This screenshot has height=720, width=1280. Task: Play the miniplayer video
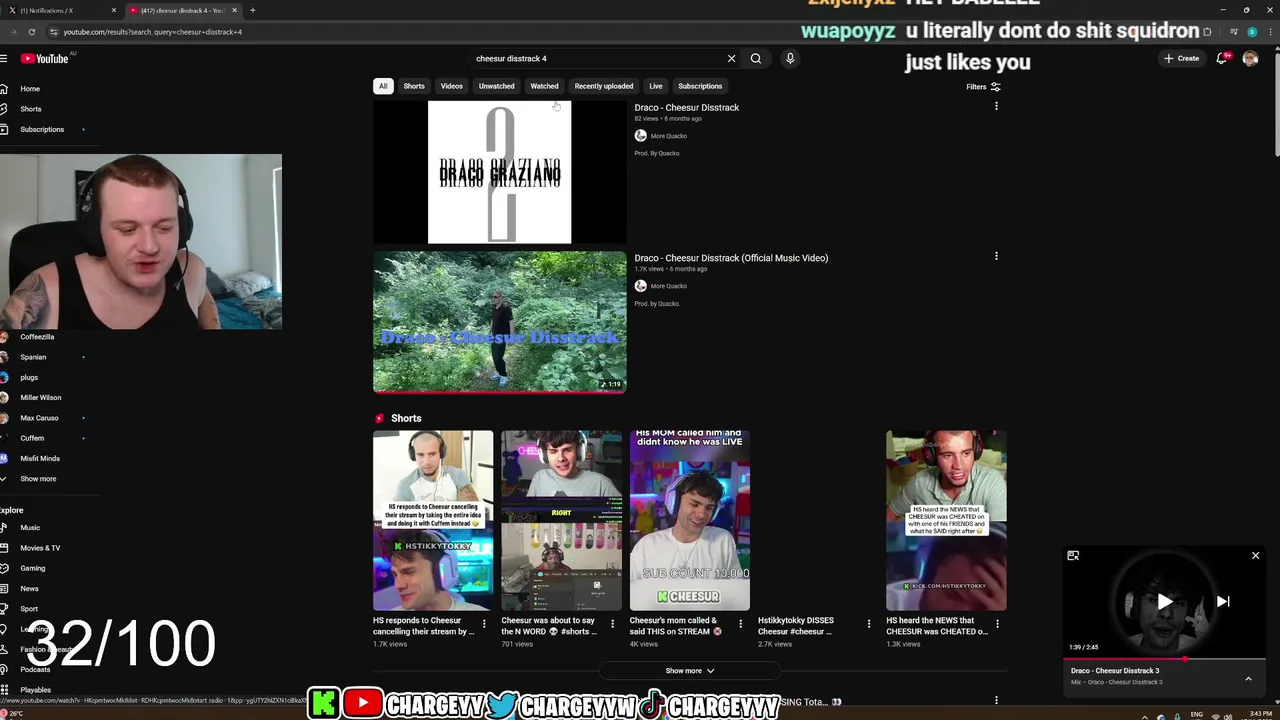(x=1164, y=601)
